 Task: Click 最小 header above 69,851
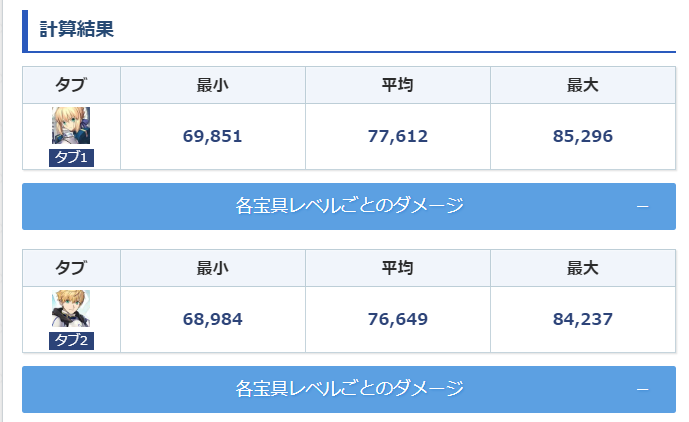click(213, 85)
